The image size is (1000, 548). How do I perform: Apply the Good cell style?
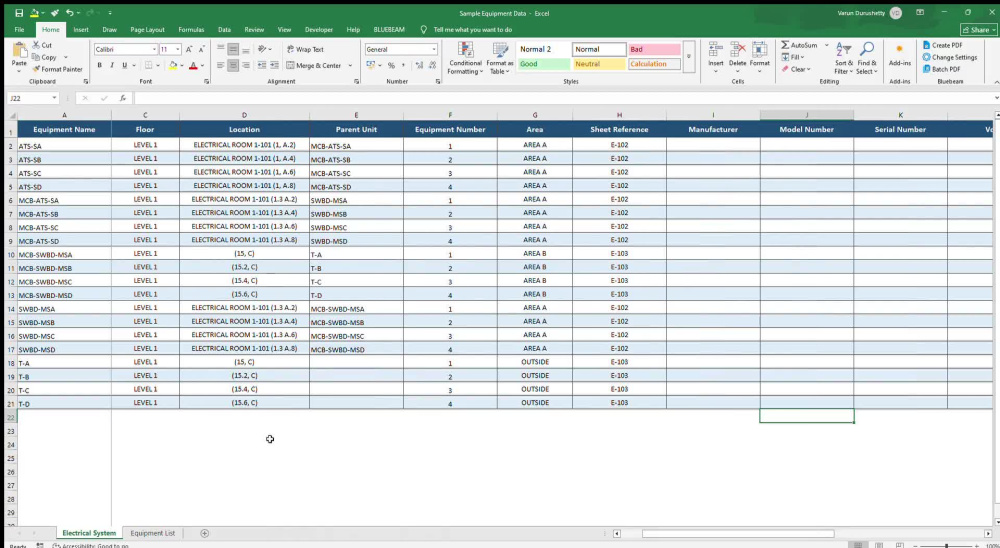[x=543, y=64]
